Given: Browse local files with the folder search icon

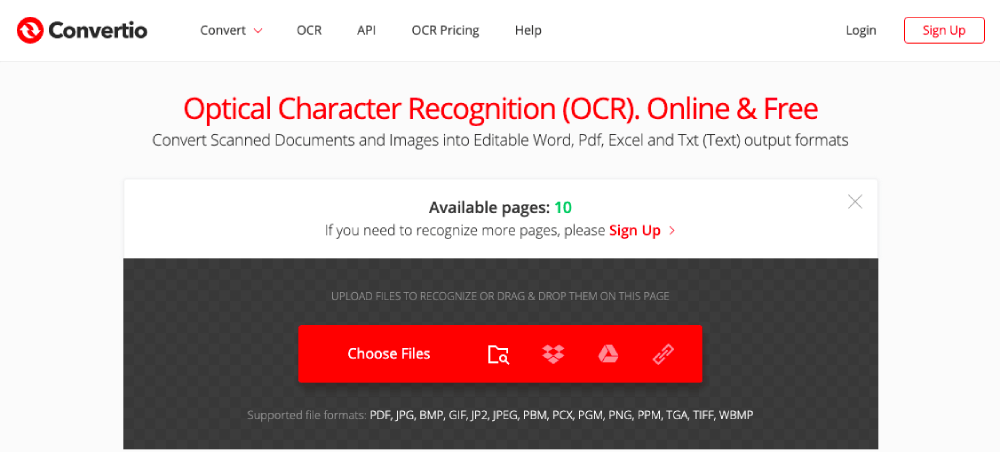Looking at the screenshot, I should [x=498, y=354].
